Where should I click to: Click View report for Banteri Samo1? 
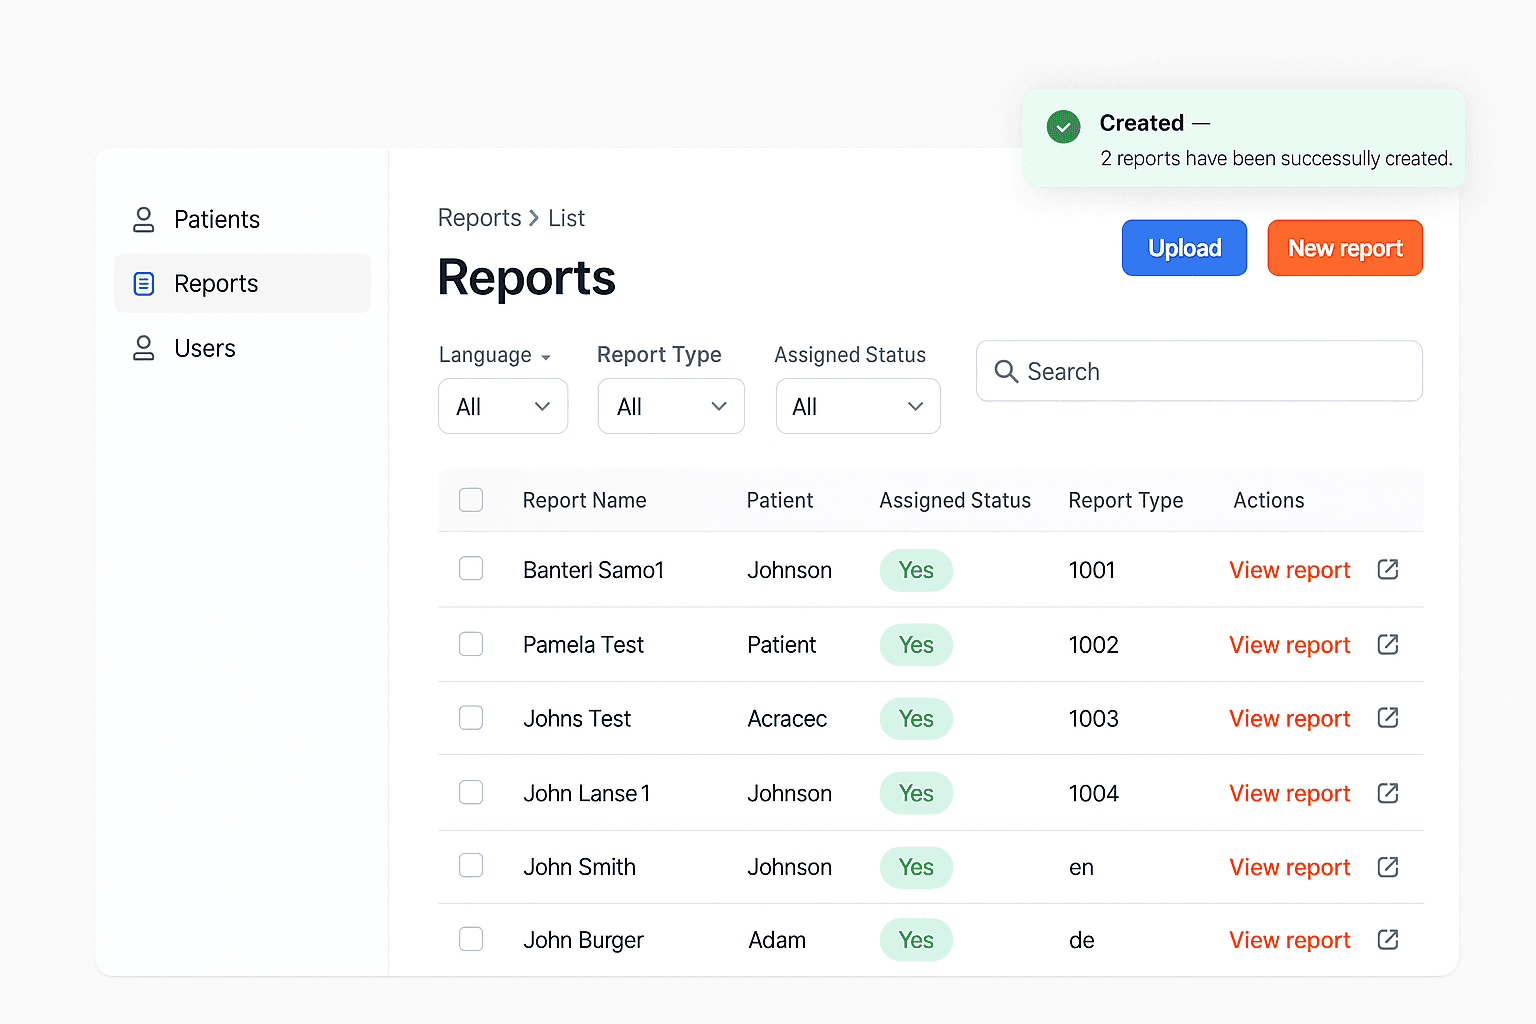pos(1290,570)
